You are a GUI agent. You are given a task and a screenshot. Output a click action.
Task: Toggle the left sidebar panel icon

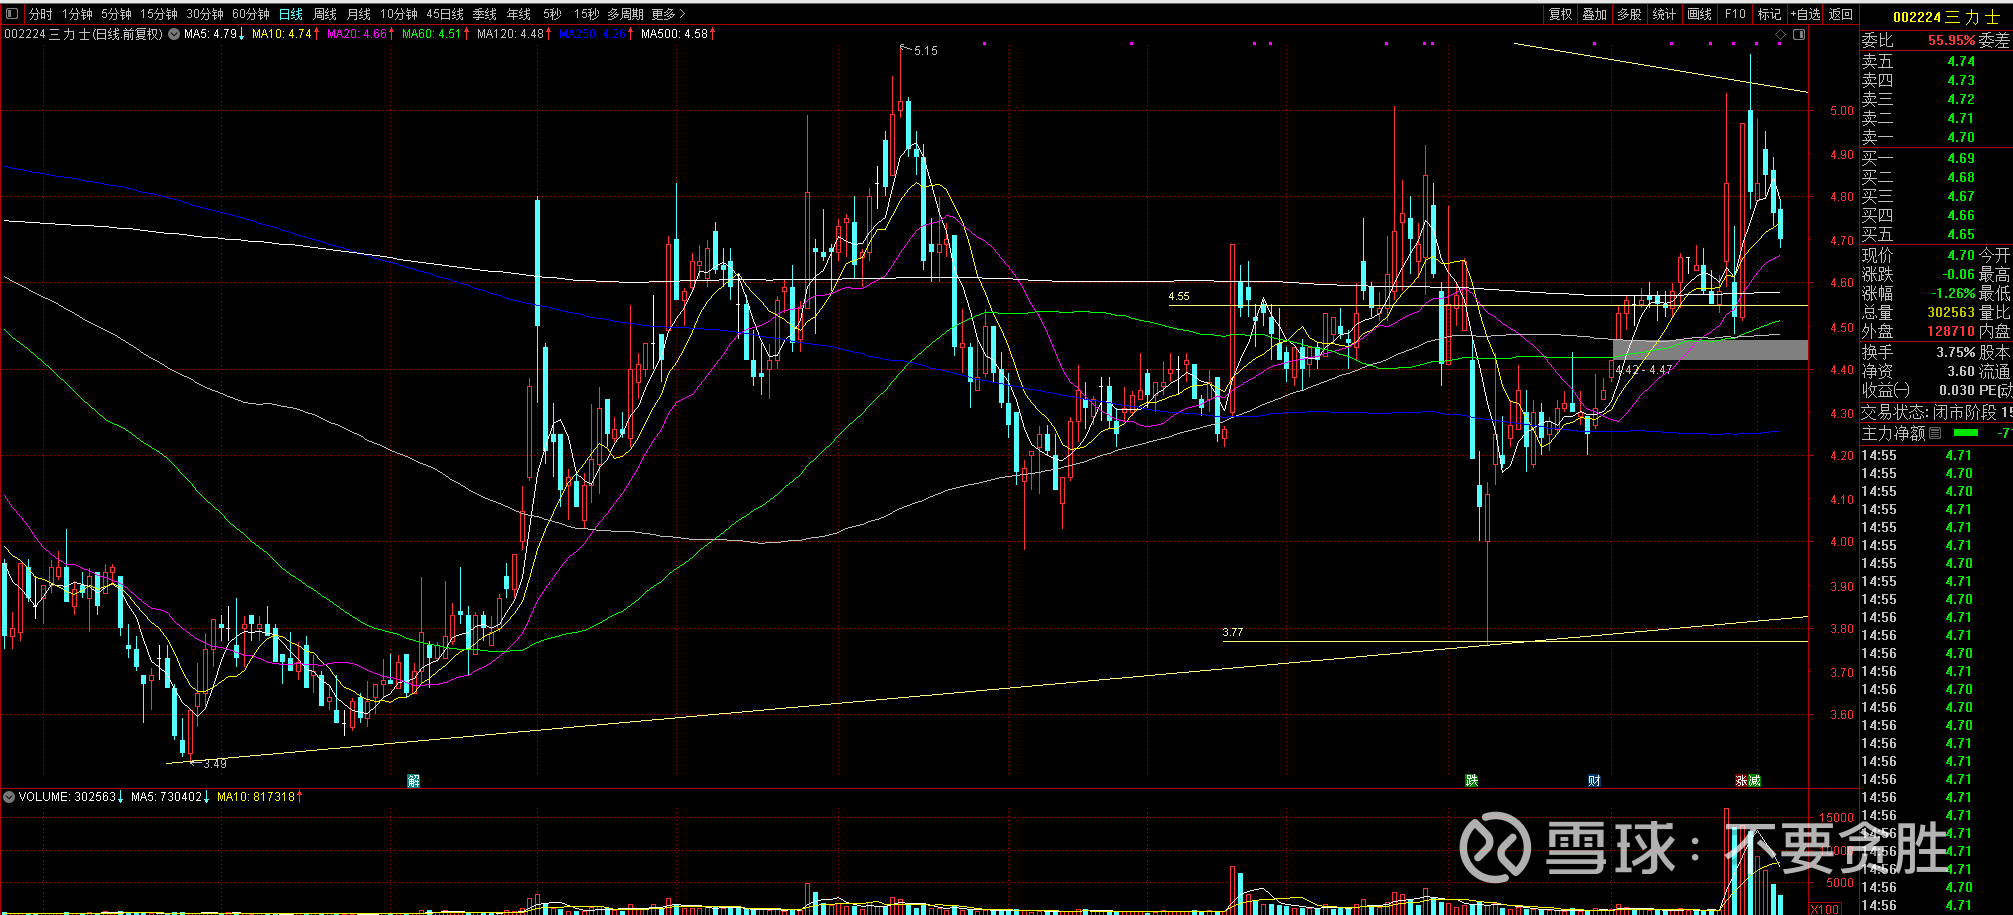click(x=12, y=14)
